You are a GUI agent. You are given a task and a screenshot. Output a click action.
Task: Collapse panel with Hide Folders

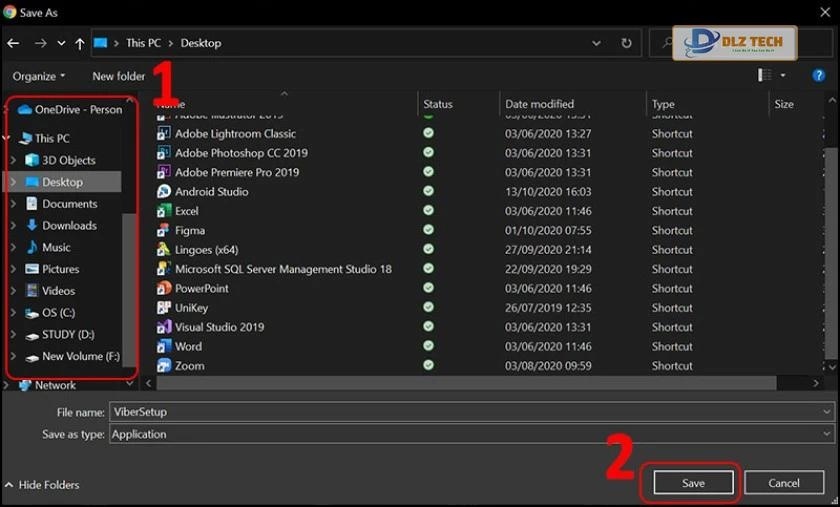(x=42, y=485)
